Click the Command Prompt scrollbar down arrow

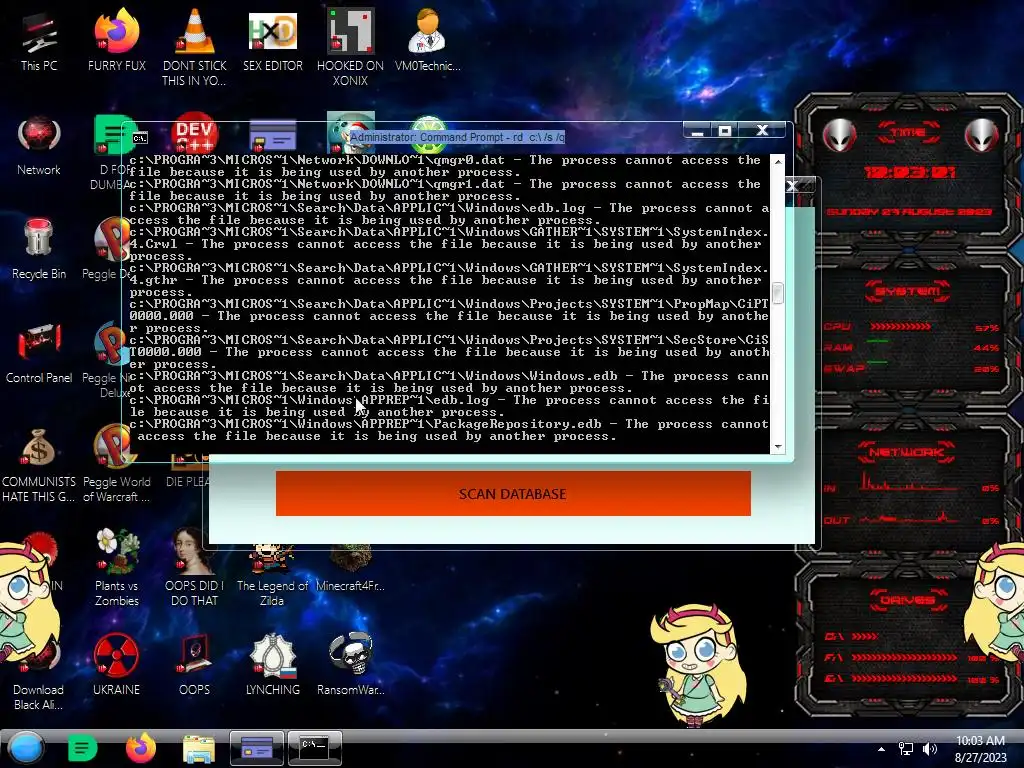[x=777, y=447]
